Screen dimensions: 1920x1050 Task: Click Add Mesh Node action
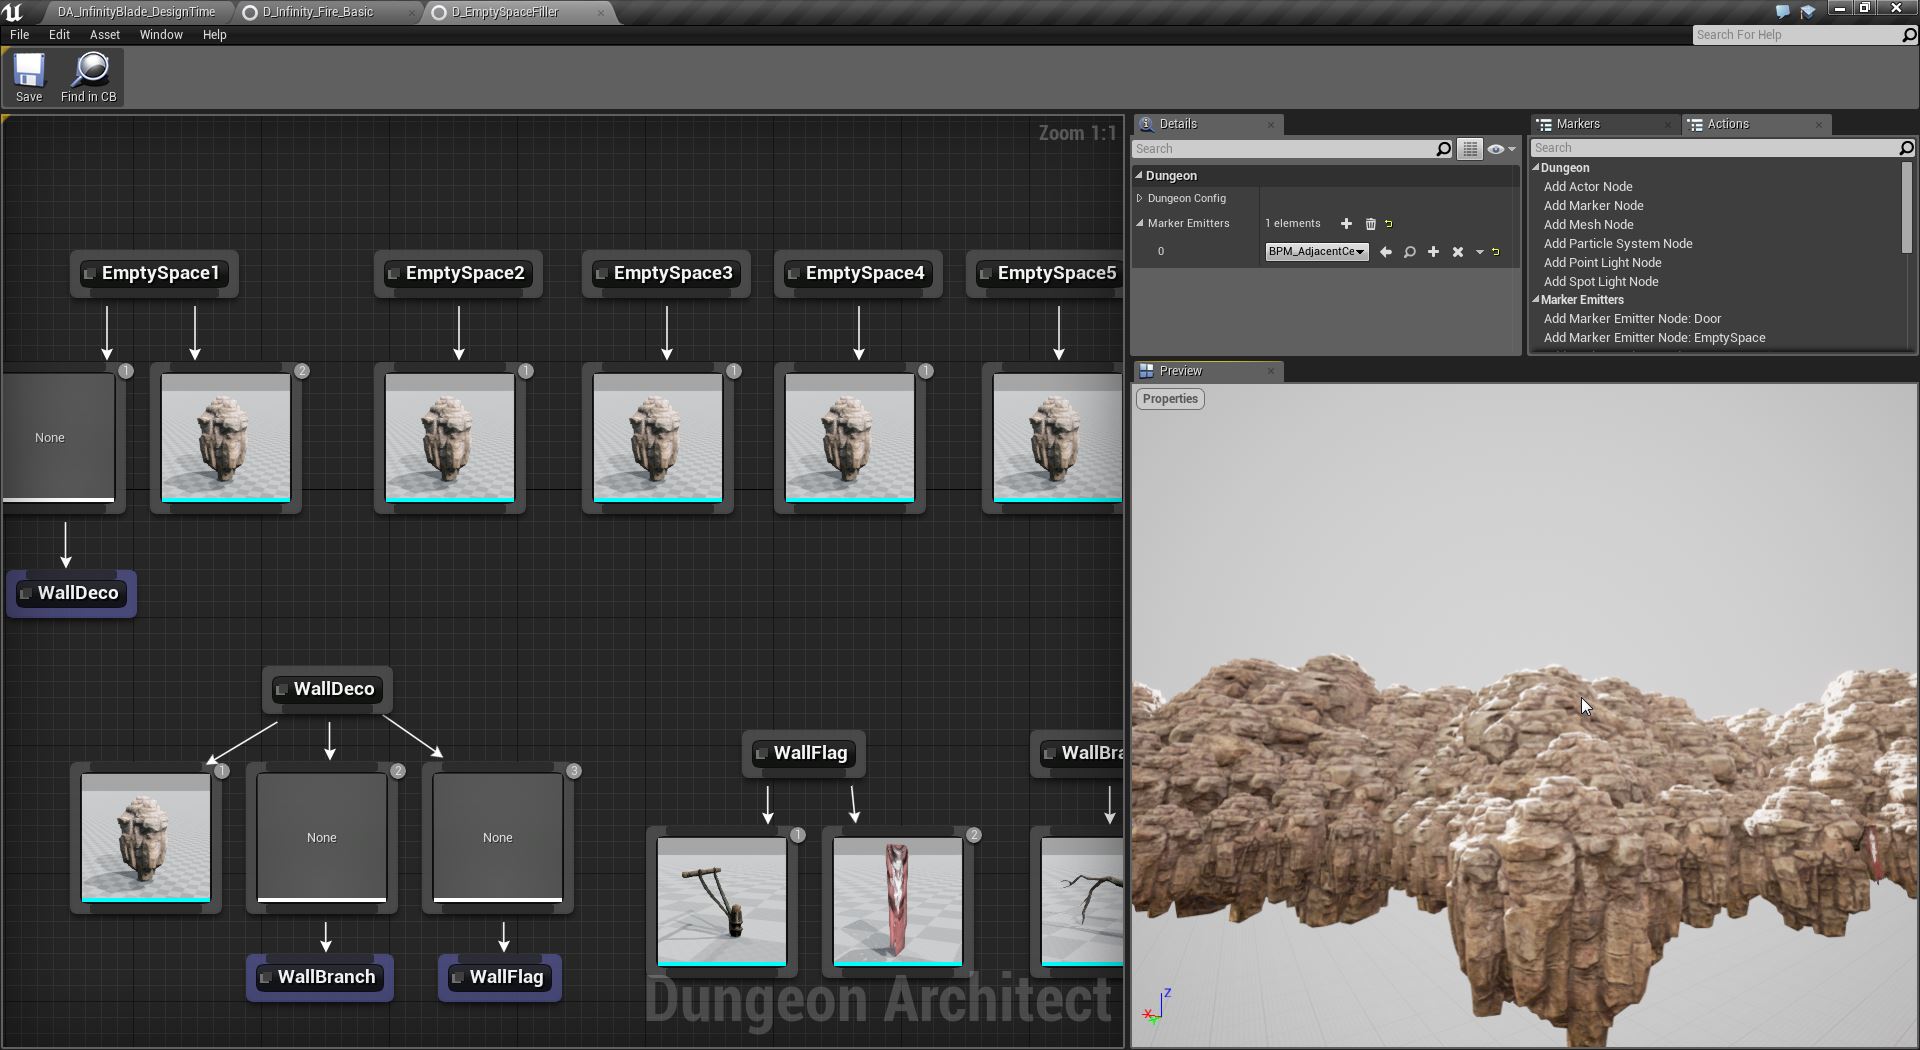[1588, 225]
